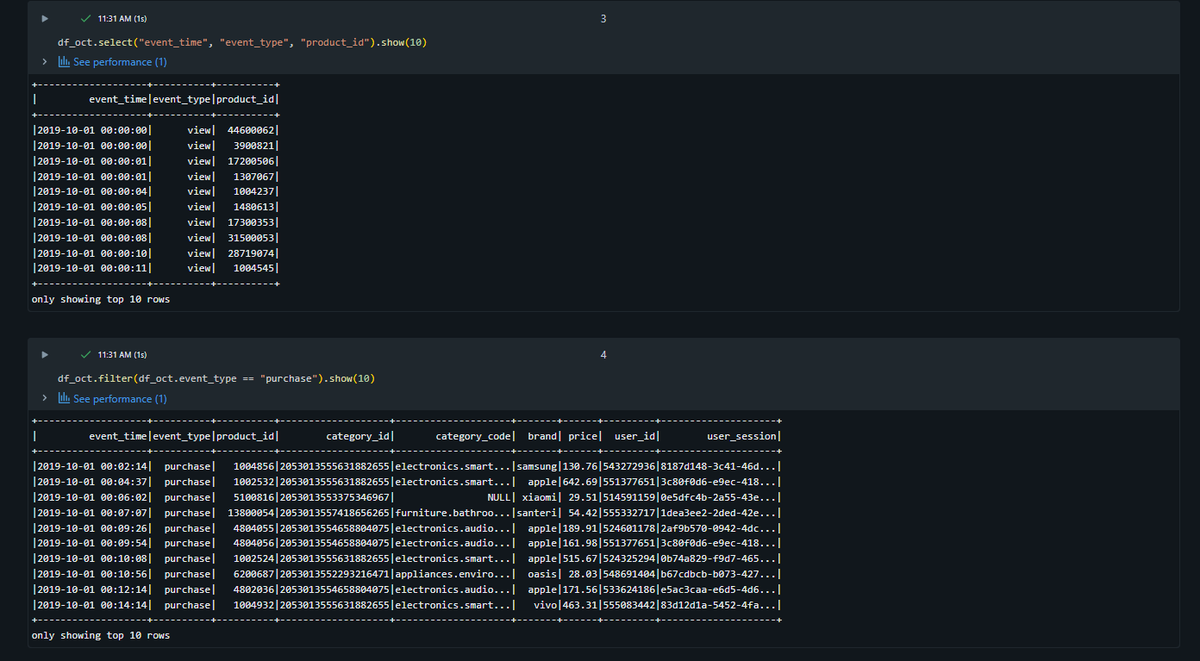Click the user_session column header
Image resolution: width=1200 pixels, height=661 pixels.
coord(743,436)
